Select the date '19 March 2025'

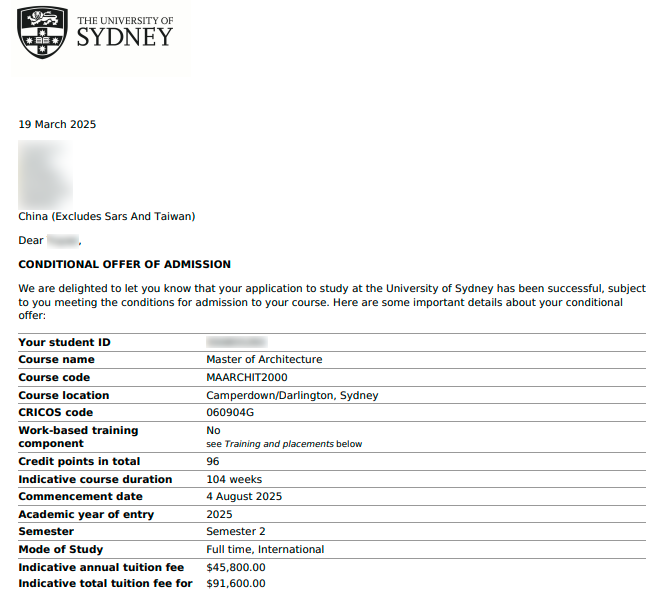57,124
